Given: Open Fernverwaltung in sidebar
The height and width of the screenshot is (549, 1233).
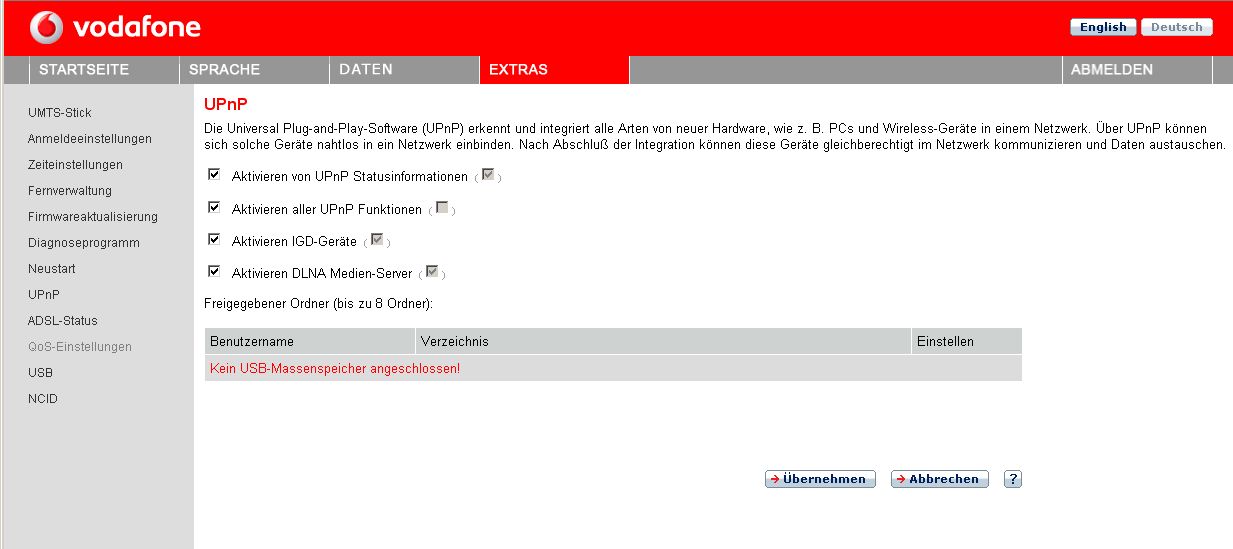Looking at the screenshot, I should (x=70, y=191).
